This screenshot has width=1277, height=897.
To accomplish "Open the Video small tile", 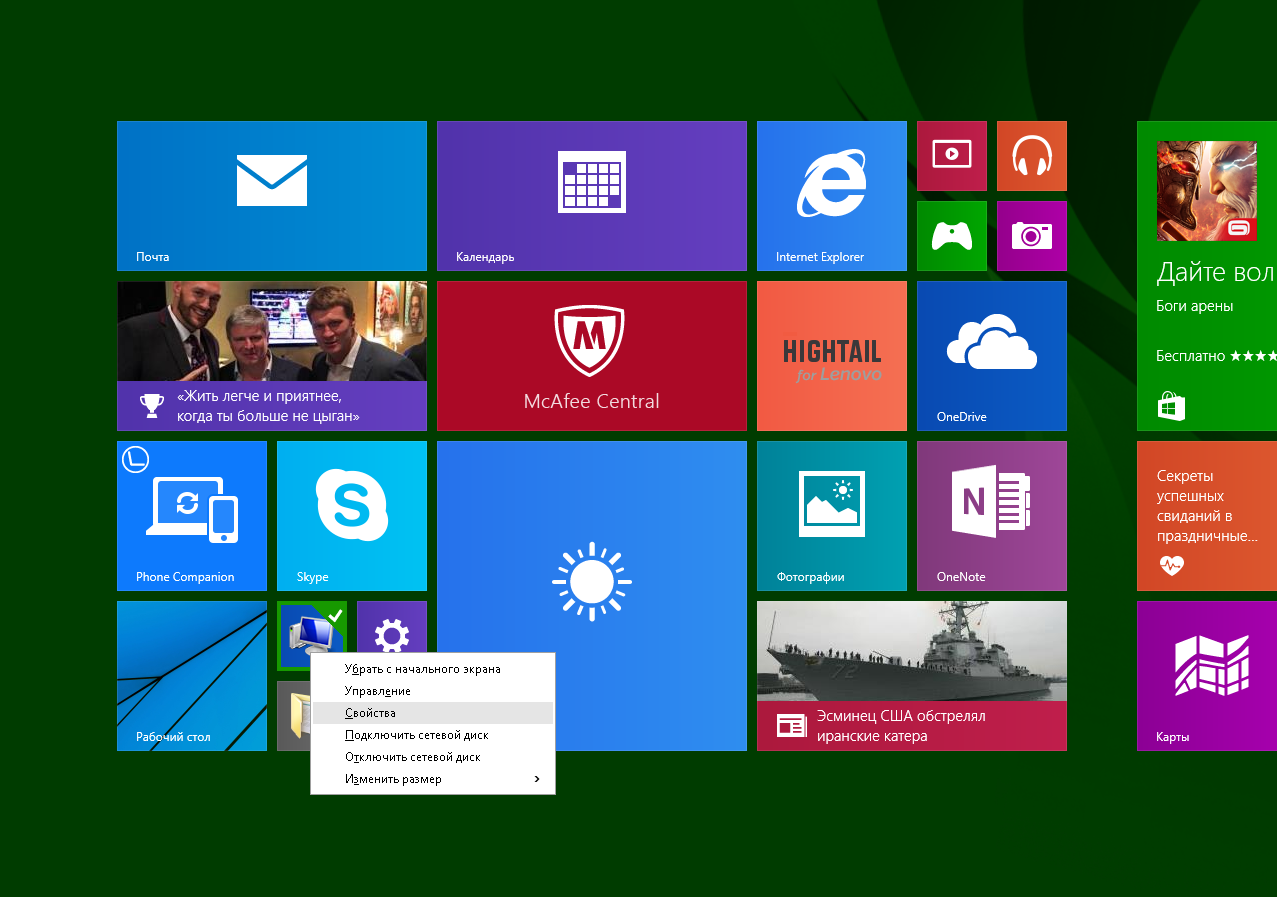I will [x=952, y=156].
